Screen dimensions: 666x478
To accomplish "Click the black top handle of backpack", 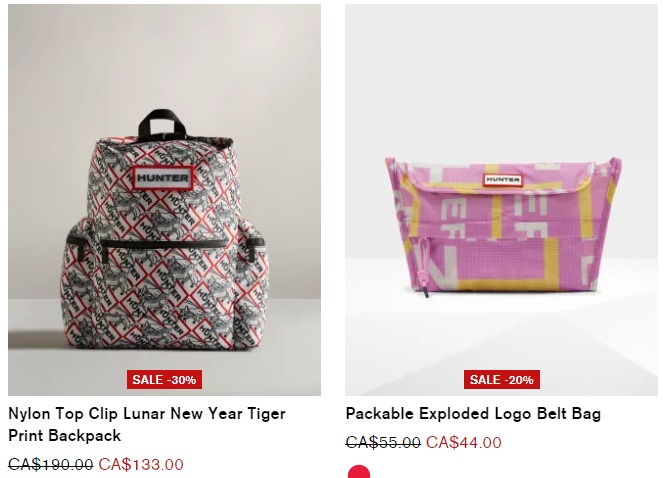I will [162, 123].
